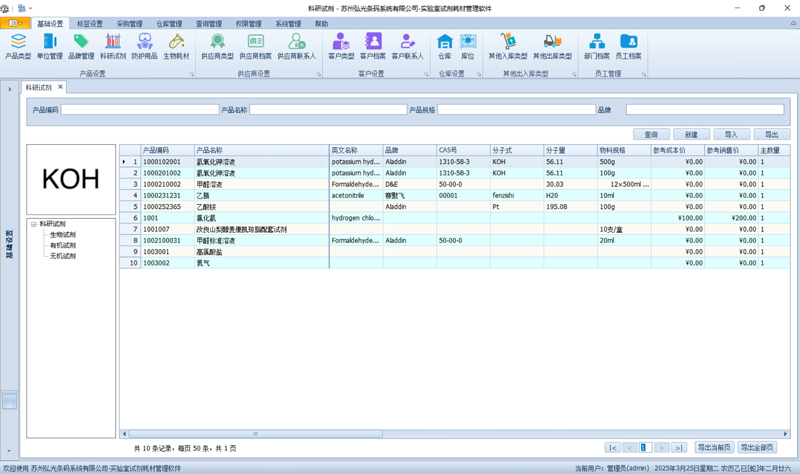Open the 帮助 help tab
Image resolution: width=800 pixels, height=474 pixels.
(x=321, y=23)
